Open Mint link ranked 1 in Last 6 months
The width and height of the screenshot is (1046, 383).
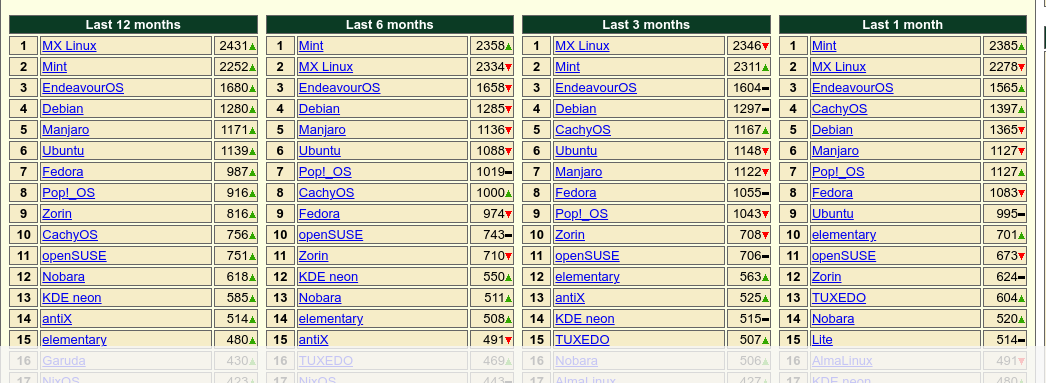pos(312,46)
